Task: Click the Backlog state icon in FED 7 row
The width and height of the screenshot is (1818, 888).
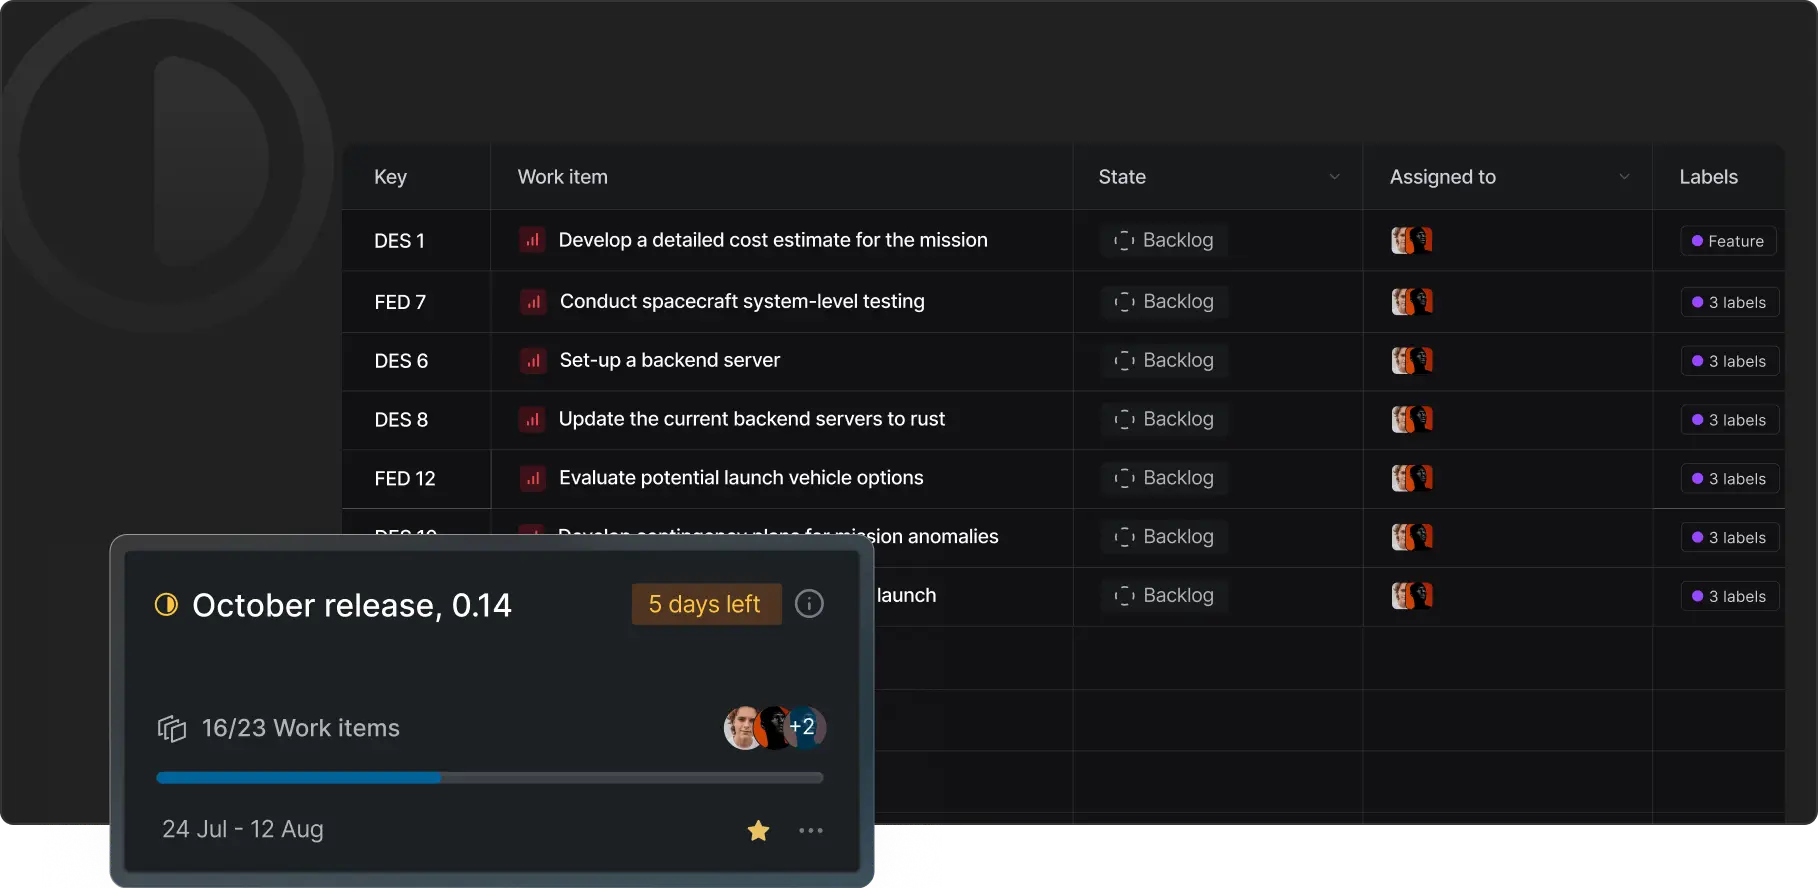Action: (1124, 302)
